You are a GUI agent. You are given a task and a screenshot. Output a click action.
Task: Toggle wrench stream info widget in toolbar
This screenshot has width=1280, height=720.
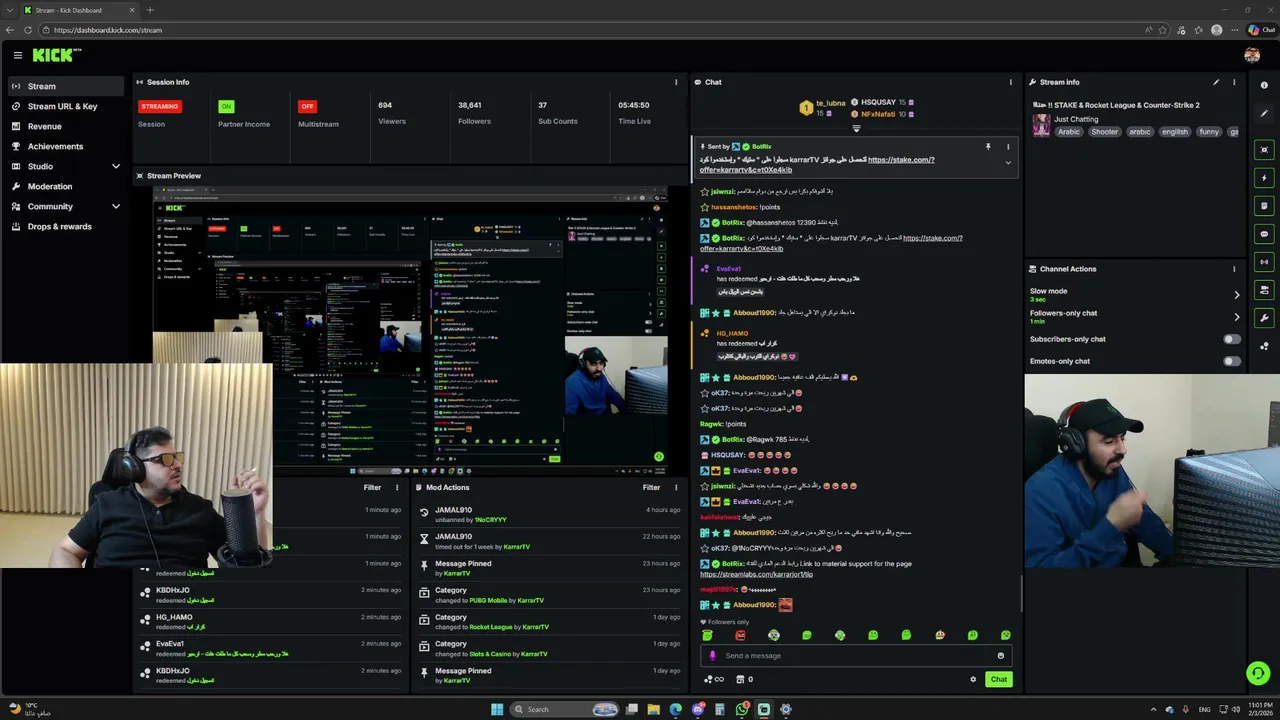[x=1264, y=318]
